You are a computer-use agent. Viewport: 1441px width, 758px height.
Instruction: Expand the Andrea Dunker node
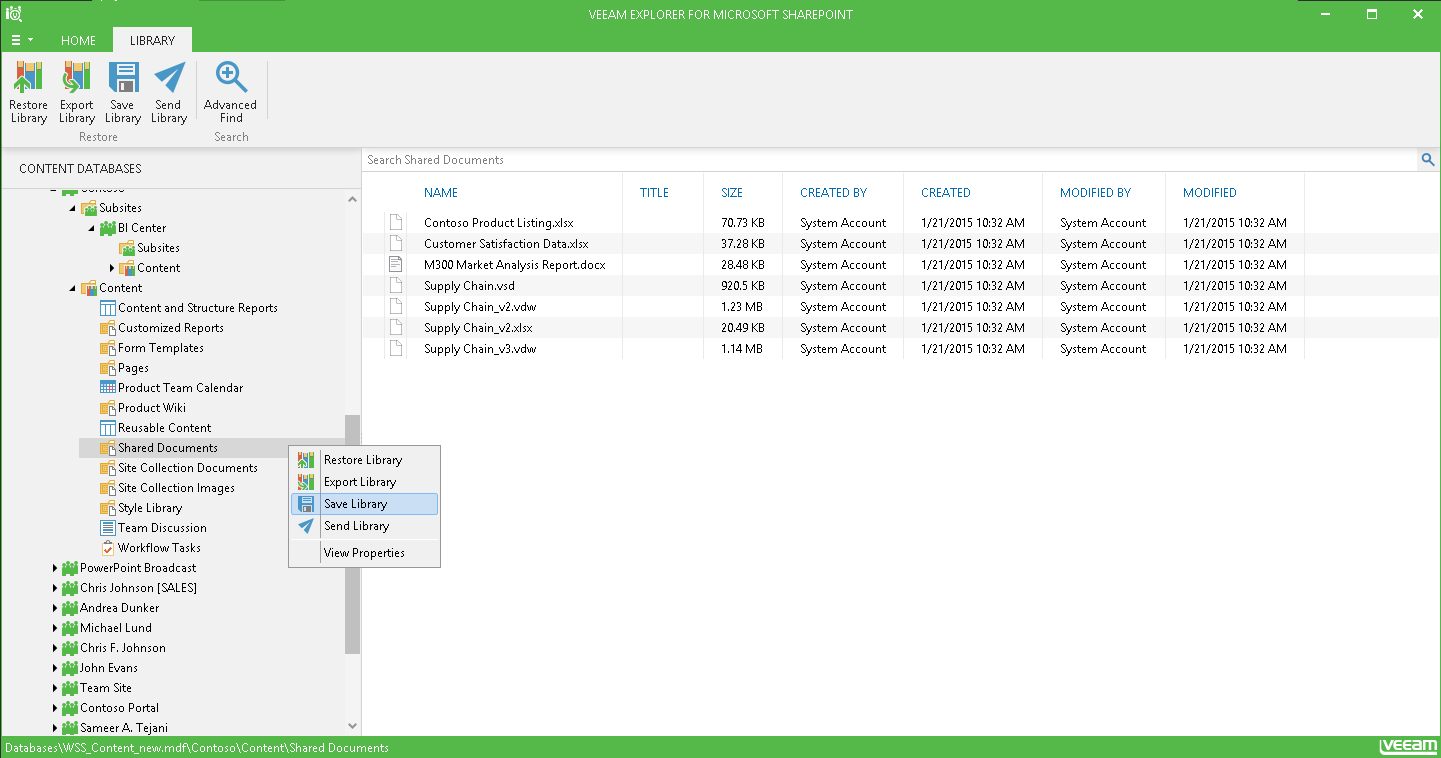point(54,608)
